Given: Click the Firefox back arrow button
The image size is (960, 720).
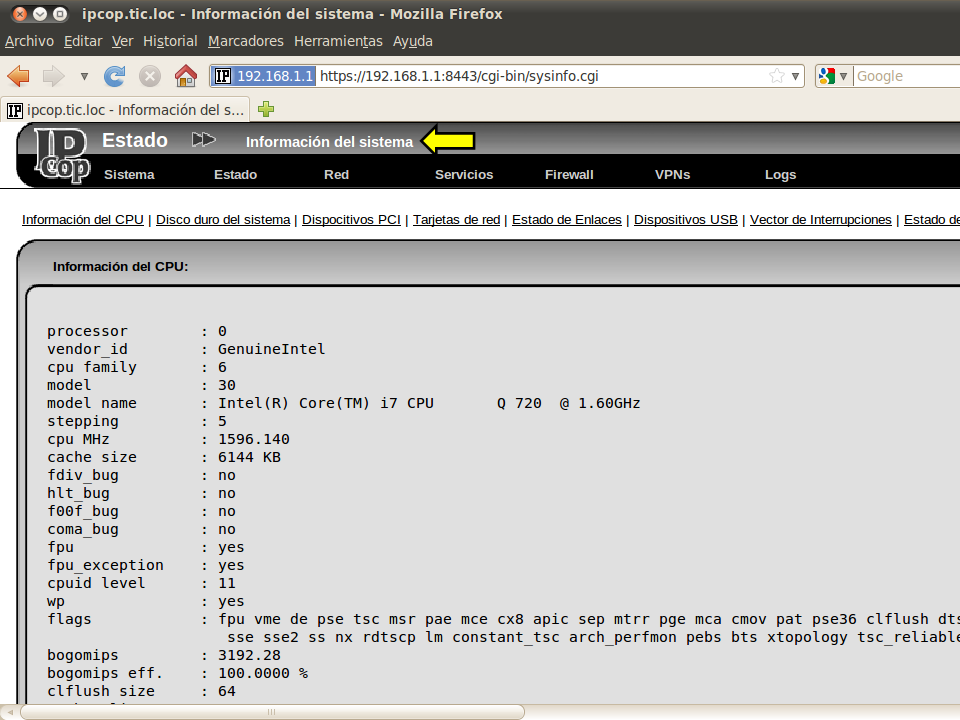Looking at the screenshot, I should (19, 76).
